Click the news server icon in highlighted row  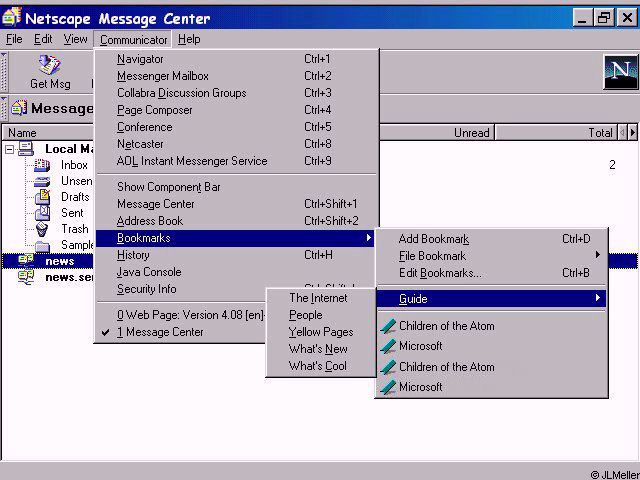tap(26, 260)
